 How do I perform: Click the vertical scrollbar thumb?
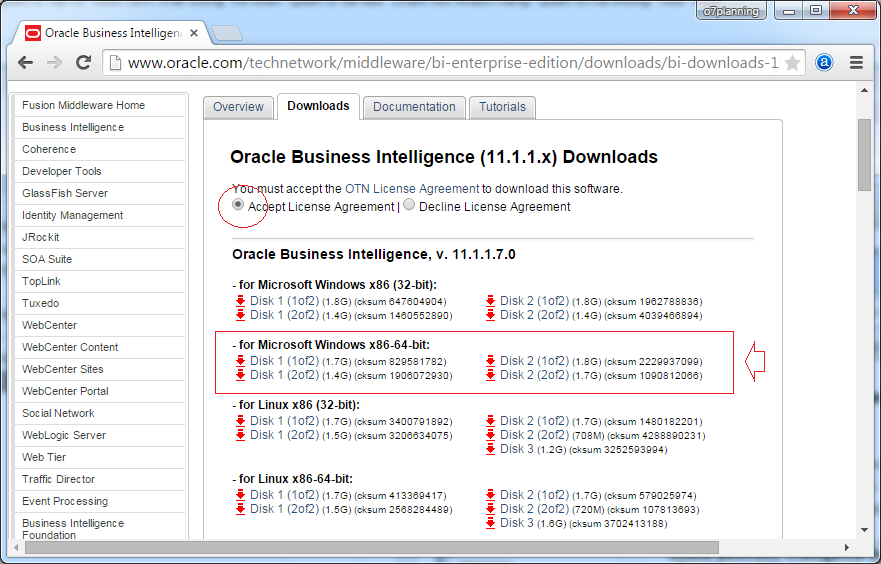(864, 155)
